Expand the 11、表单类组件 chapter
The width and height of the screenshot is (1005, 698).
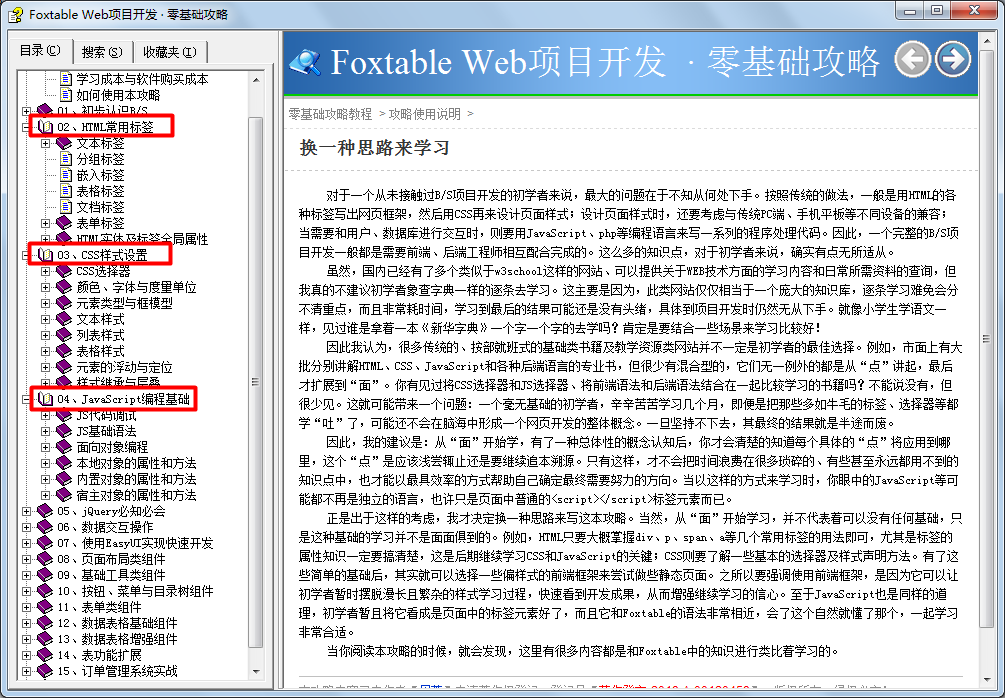click(x=26, y=608)
